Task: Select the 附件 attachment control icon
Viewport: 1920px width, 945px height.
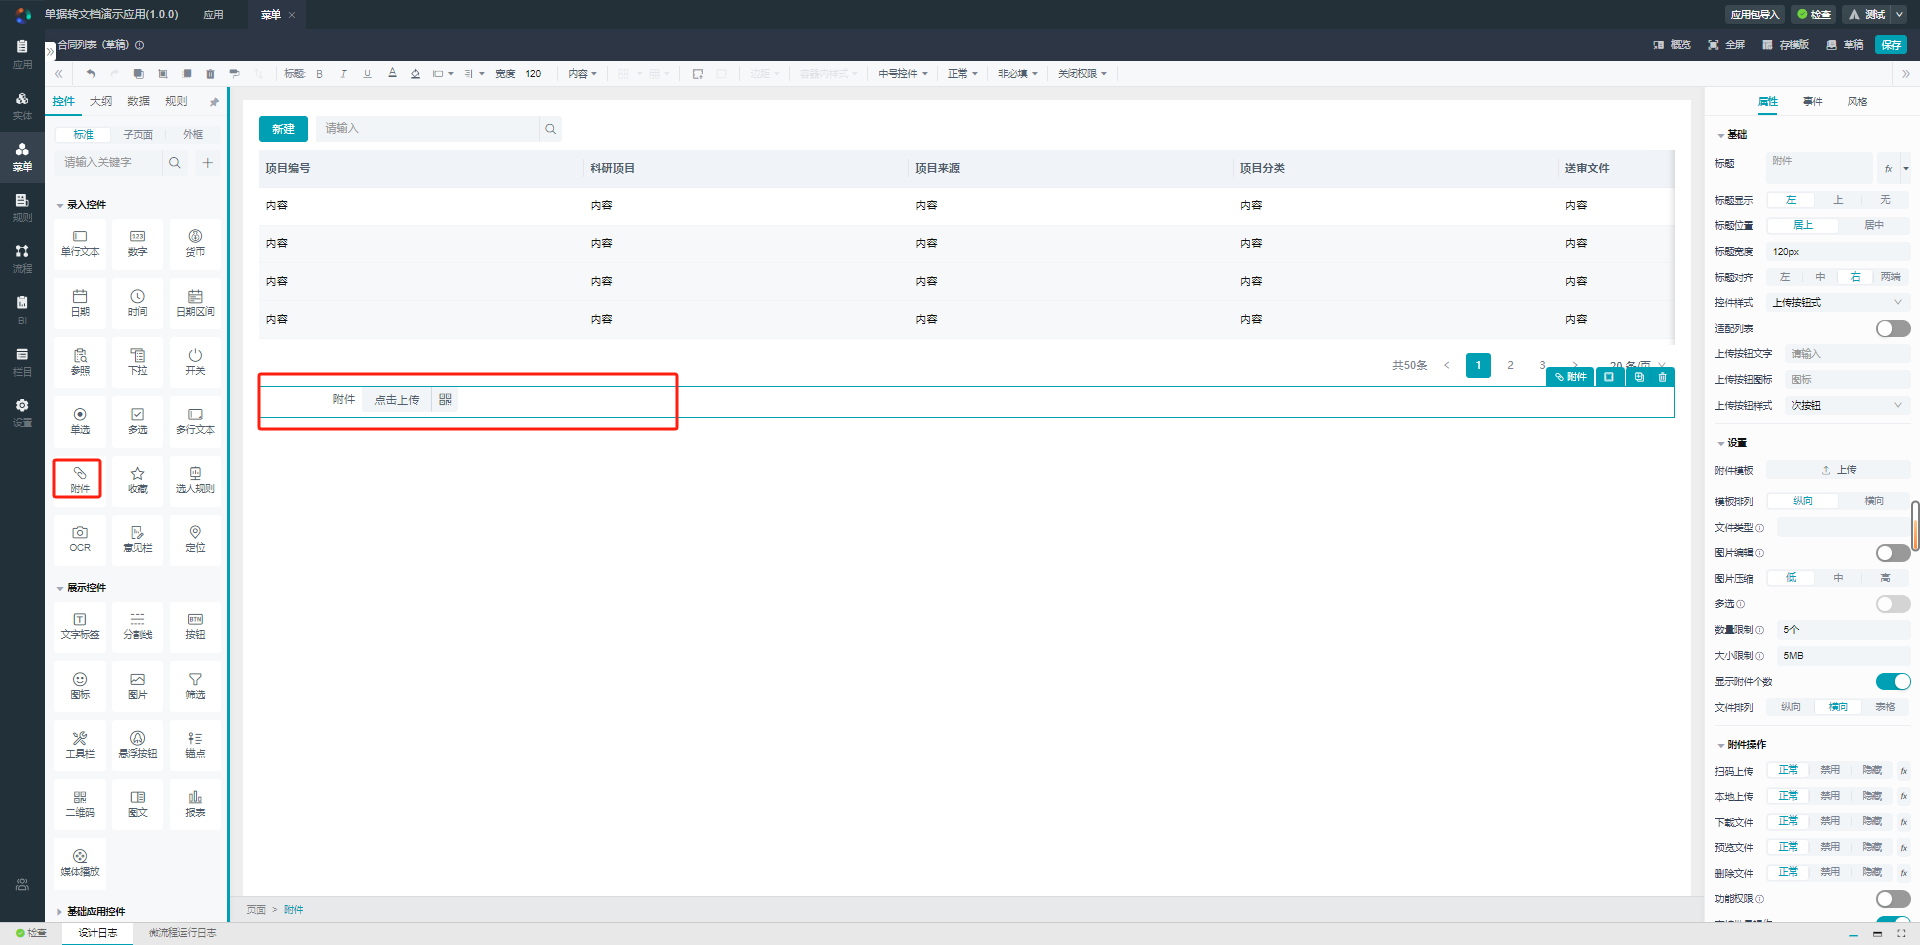Action: point(79,479)
